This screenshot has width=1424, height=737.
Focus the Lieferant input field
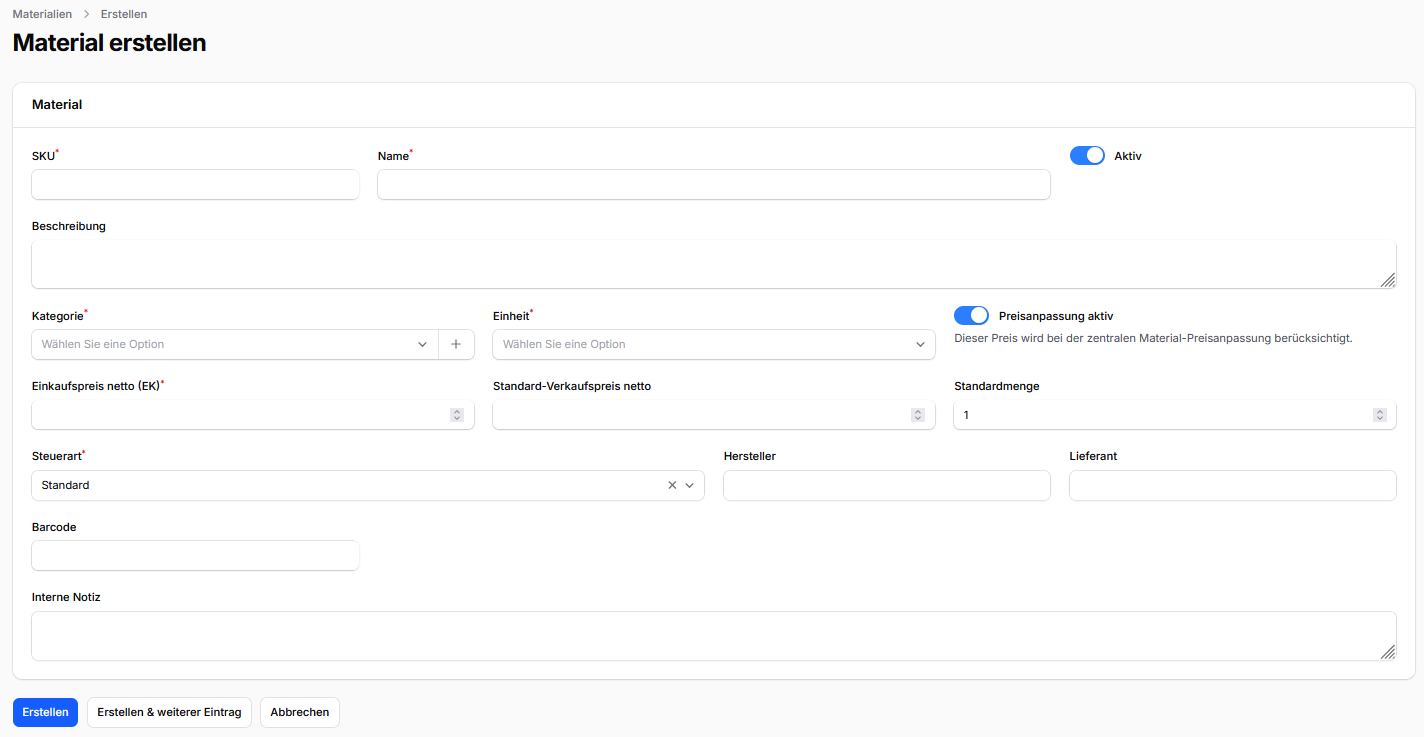click(x=1233, y=485)
